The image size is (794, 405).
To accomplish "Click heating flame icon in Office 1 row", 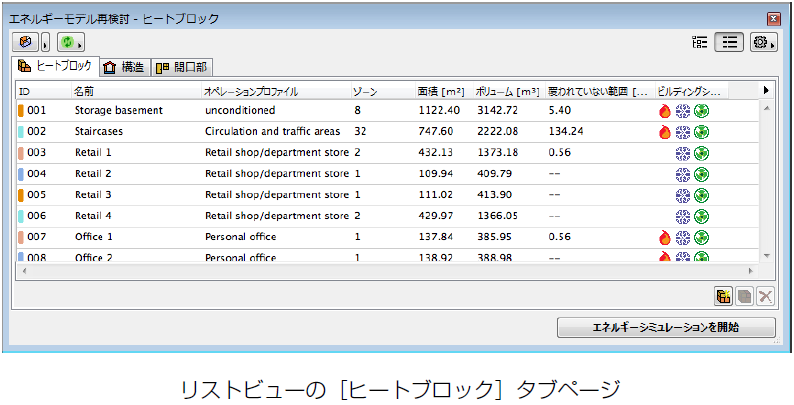I will pos(665,237).
